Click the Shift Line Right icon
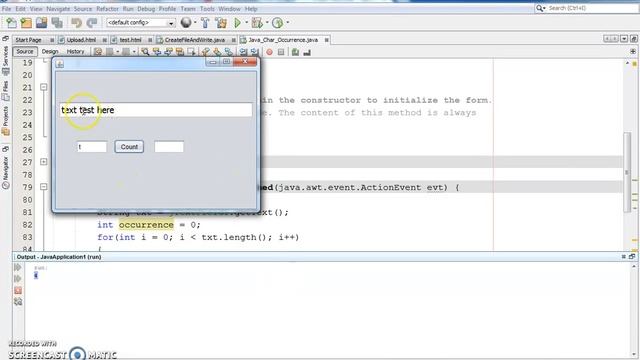The height and width of the screenshot is (360, 640). 255,52
